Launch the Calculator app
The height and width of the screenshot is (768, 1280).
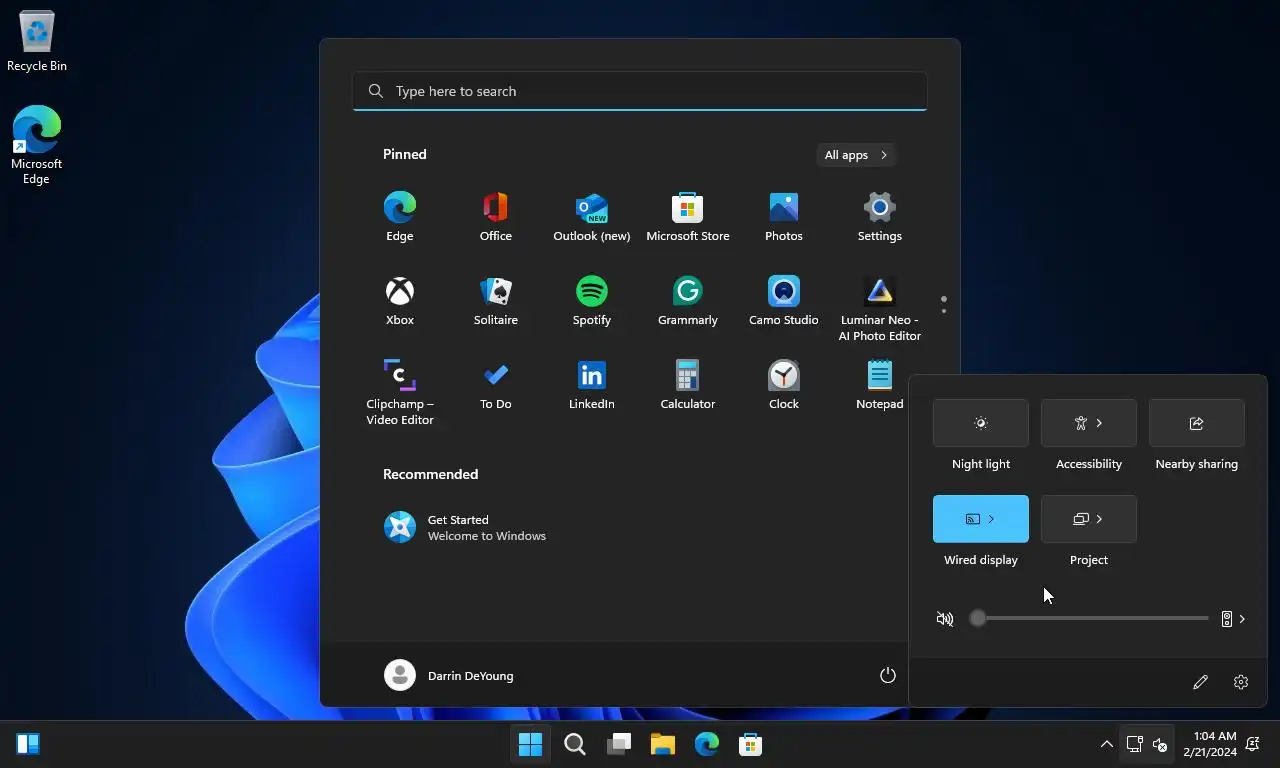[687, 384]
